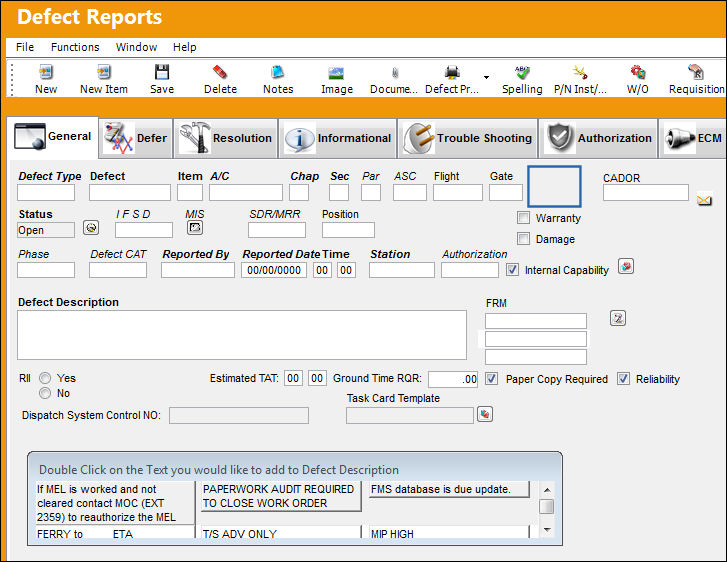
Task: Select the MIP HIGH snippet
Action: tap(449, 533)
